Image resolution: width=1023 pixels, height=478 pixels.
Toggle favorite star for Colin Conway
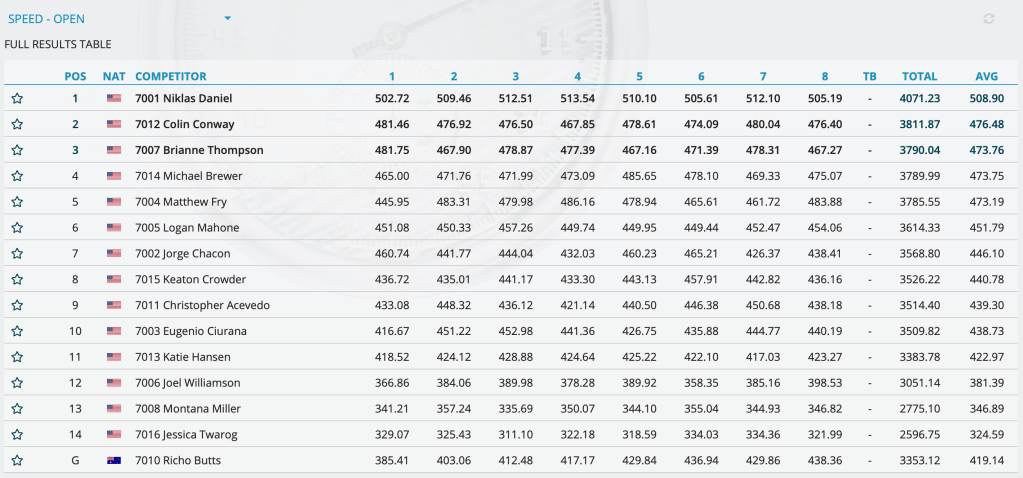pyautogui.click(x=17, y=125)
